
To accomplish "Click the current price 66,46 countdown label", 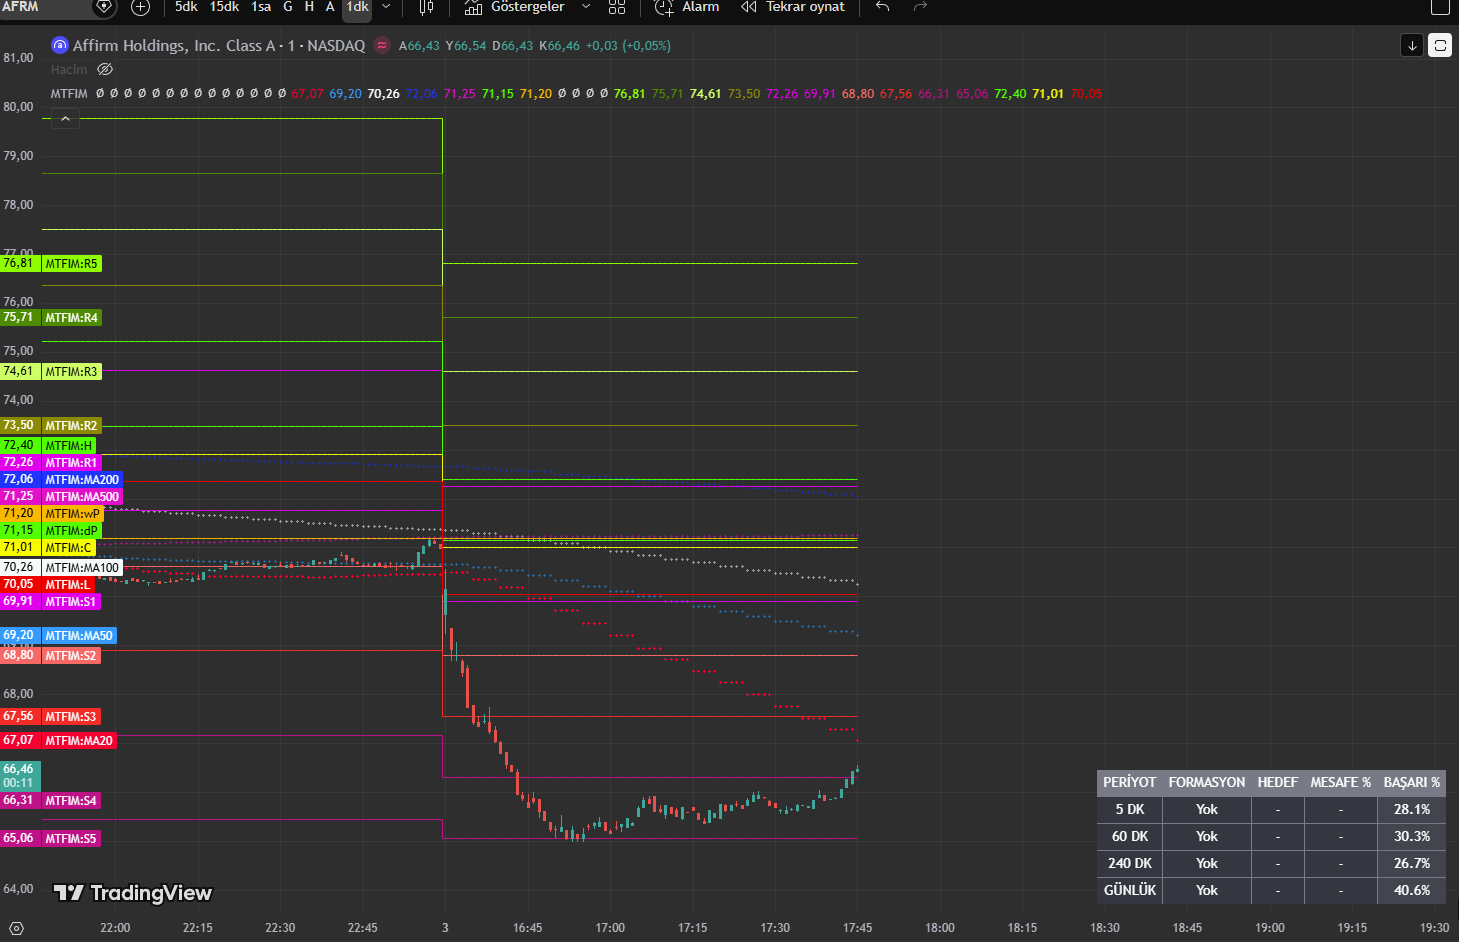I will [19, 776].
